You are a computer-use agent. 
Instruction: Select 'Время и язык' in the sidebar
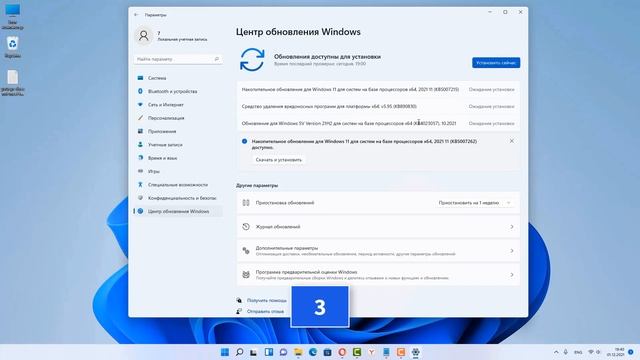178,158
